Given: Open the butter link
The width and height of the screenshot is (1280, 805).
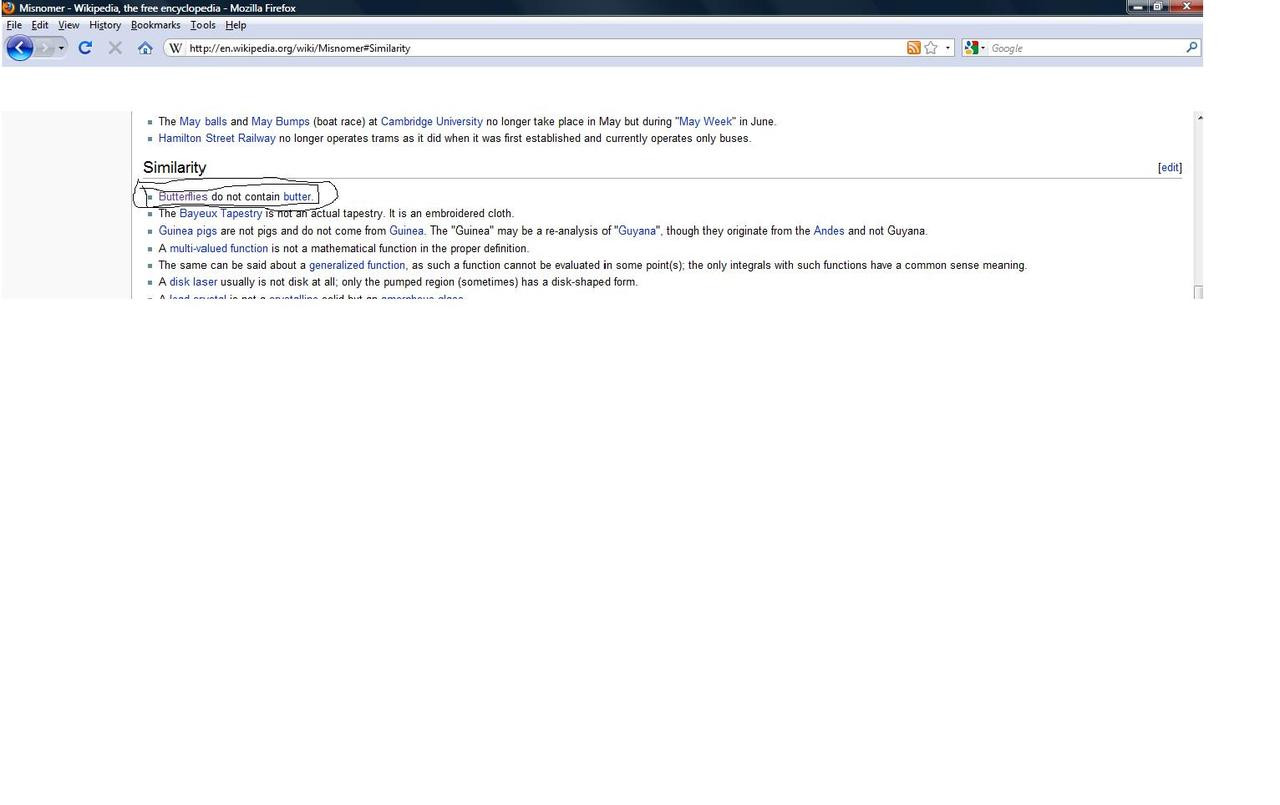Looking at the screenshot, I should (297, 197).
